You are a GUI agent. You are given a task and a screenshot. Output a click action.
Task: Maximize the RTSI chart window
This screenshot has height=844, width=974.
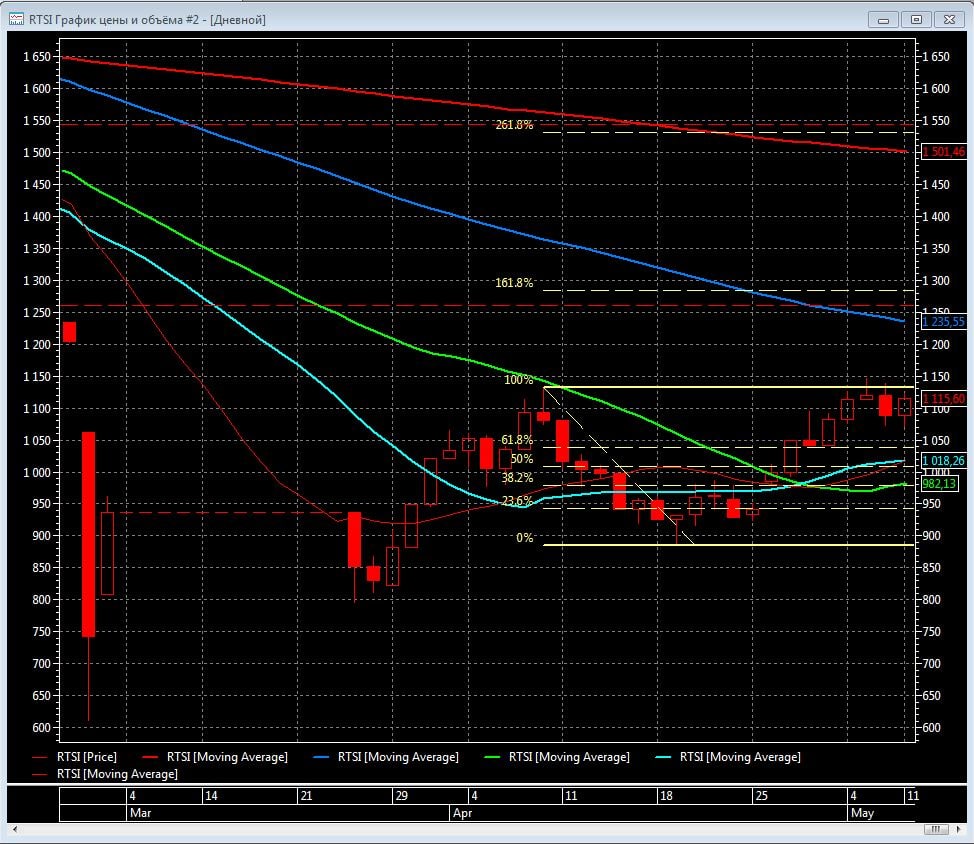click(x=915, y=19)
